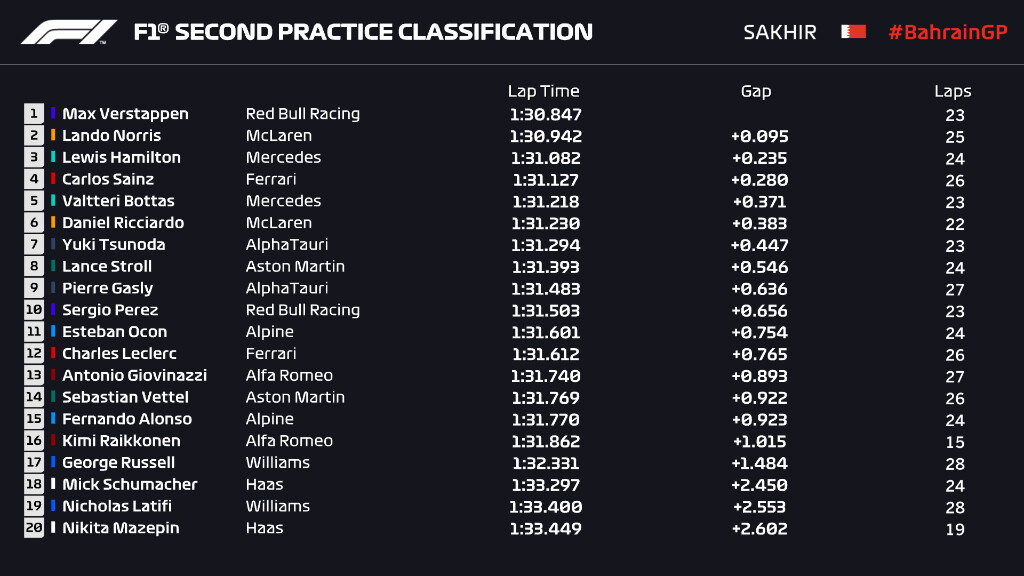Click George Russell's gap value +1.484
Viewport: 1024px width, 576px height.
[759, 463]
